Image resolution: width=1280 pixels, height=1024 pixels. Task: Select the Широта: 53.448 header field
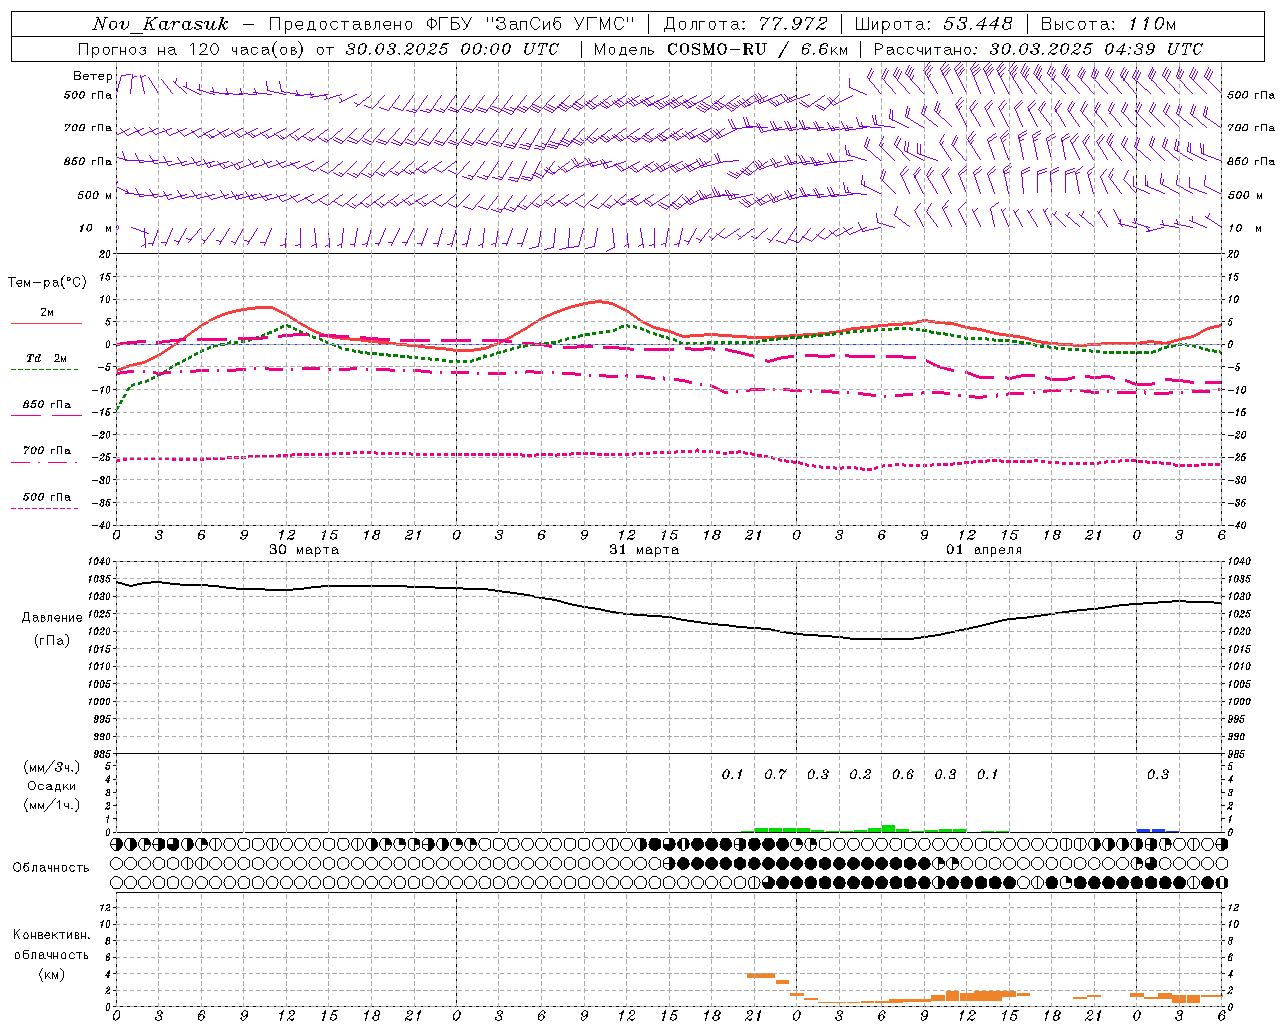[x=932, y=24]
